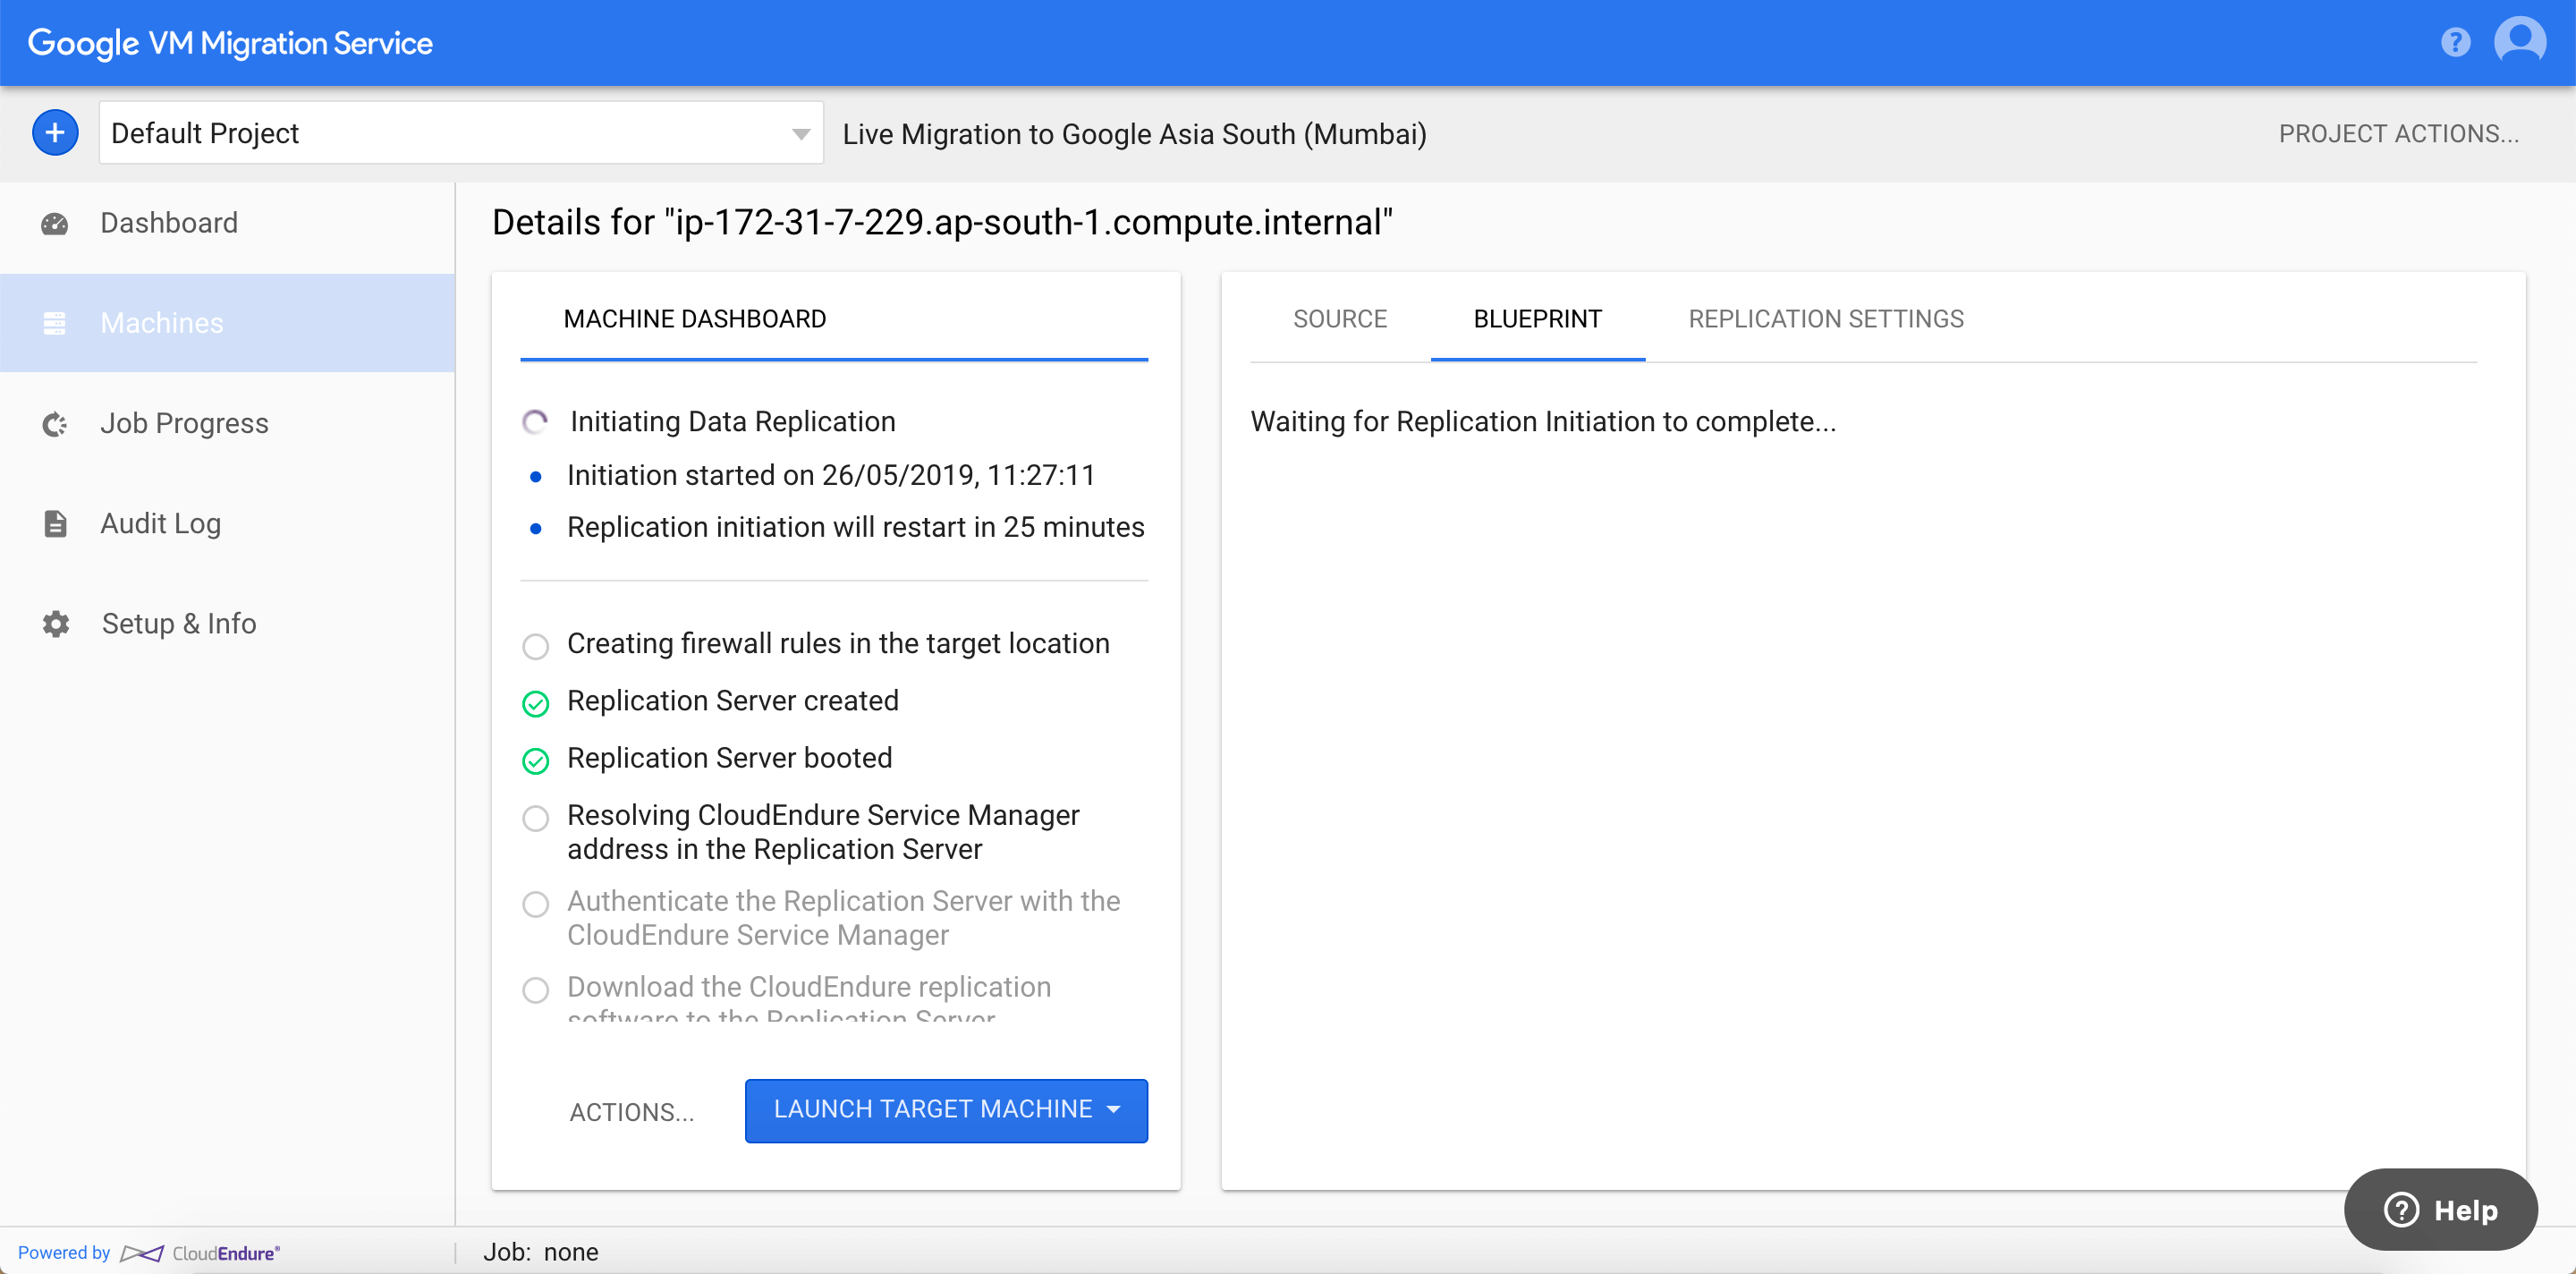
Task: Click the pending circle for Creating firewall rules
Action: click(x=536, y=646)
